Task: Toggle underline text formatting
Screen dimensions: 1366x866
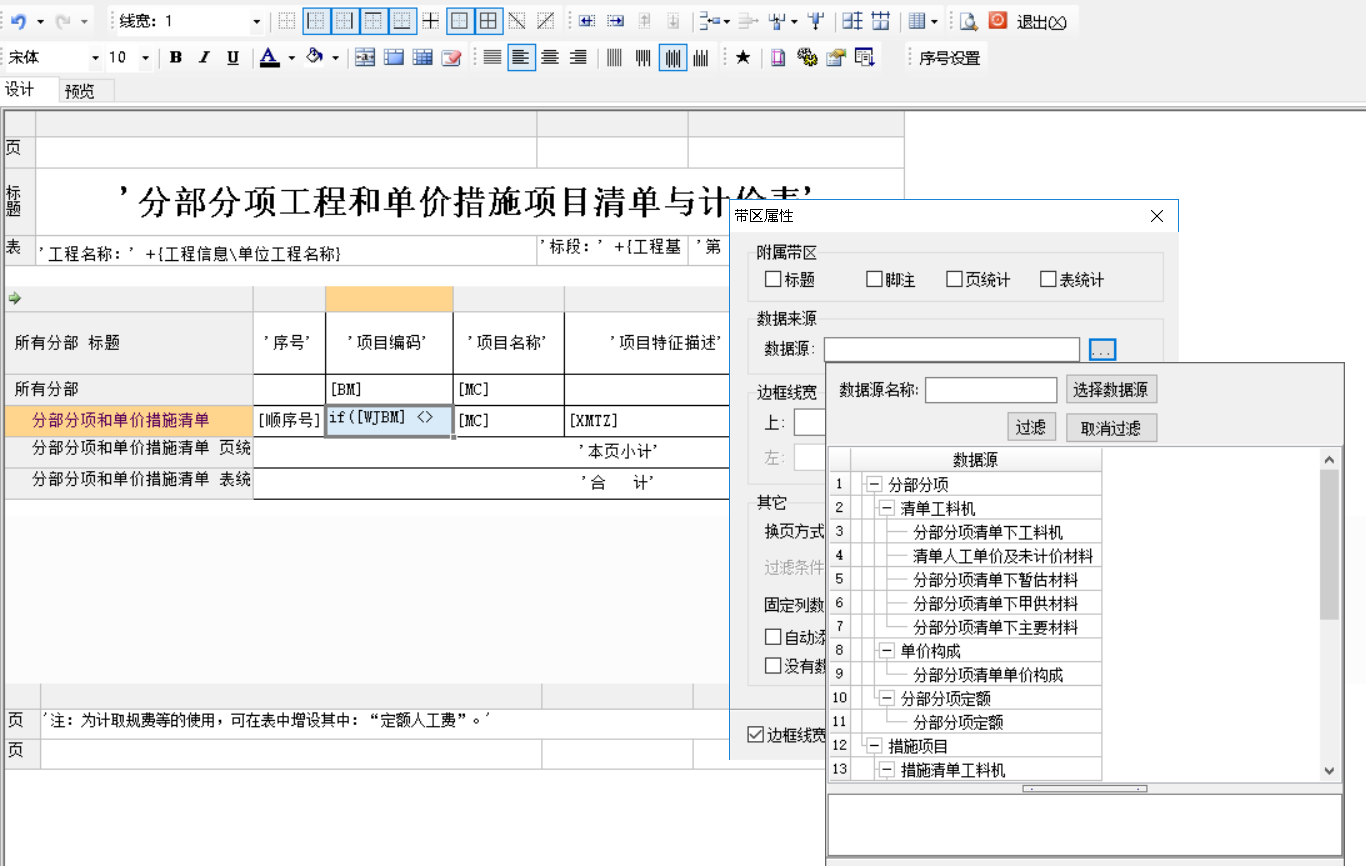Action: [232, 58]
